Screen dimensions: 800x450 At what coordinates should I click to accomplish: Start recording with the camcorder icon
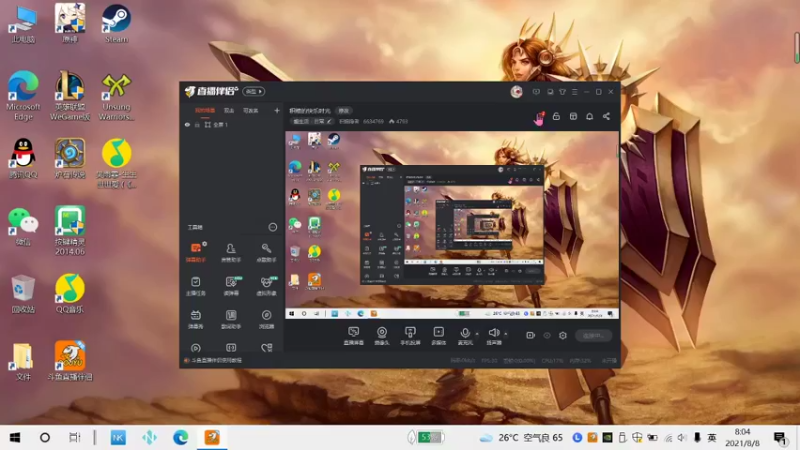click(531, 335)
